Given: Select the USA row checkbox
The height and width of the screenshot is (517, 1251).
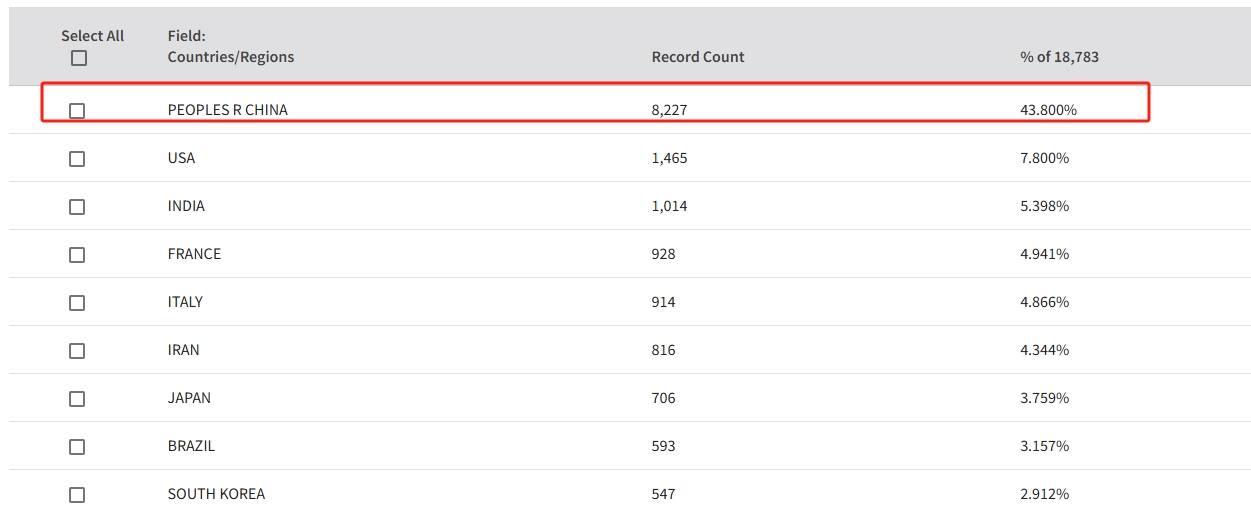Looking at the screenshot, I should [x=77, y=159].
